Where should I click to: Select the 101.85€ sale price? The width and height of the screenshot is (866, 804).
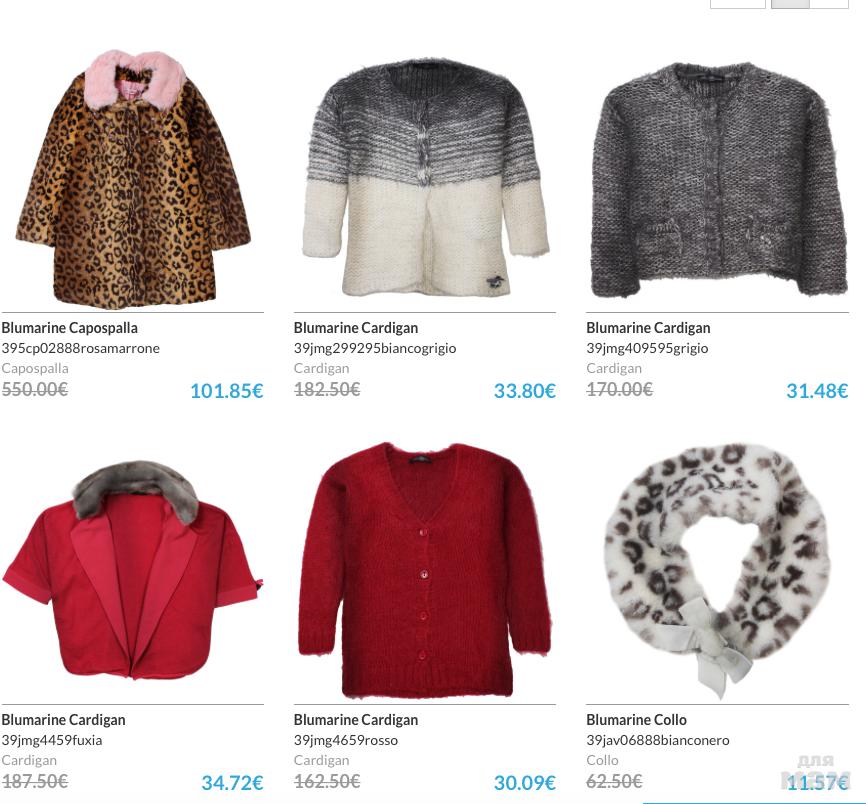click(227, 391)
